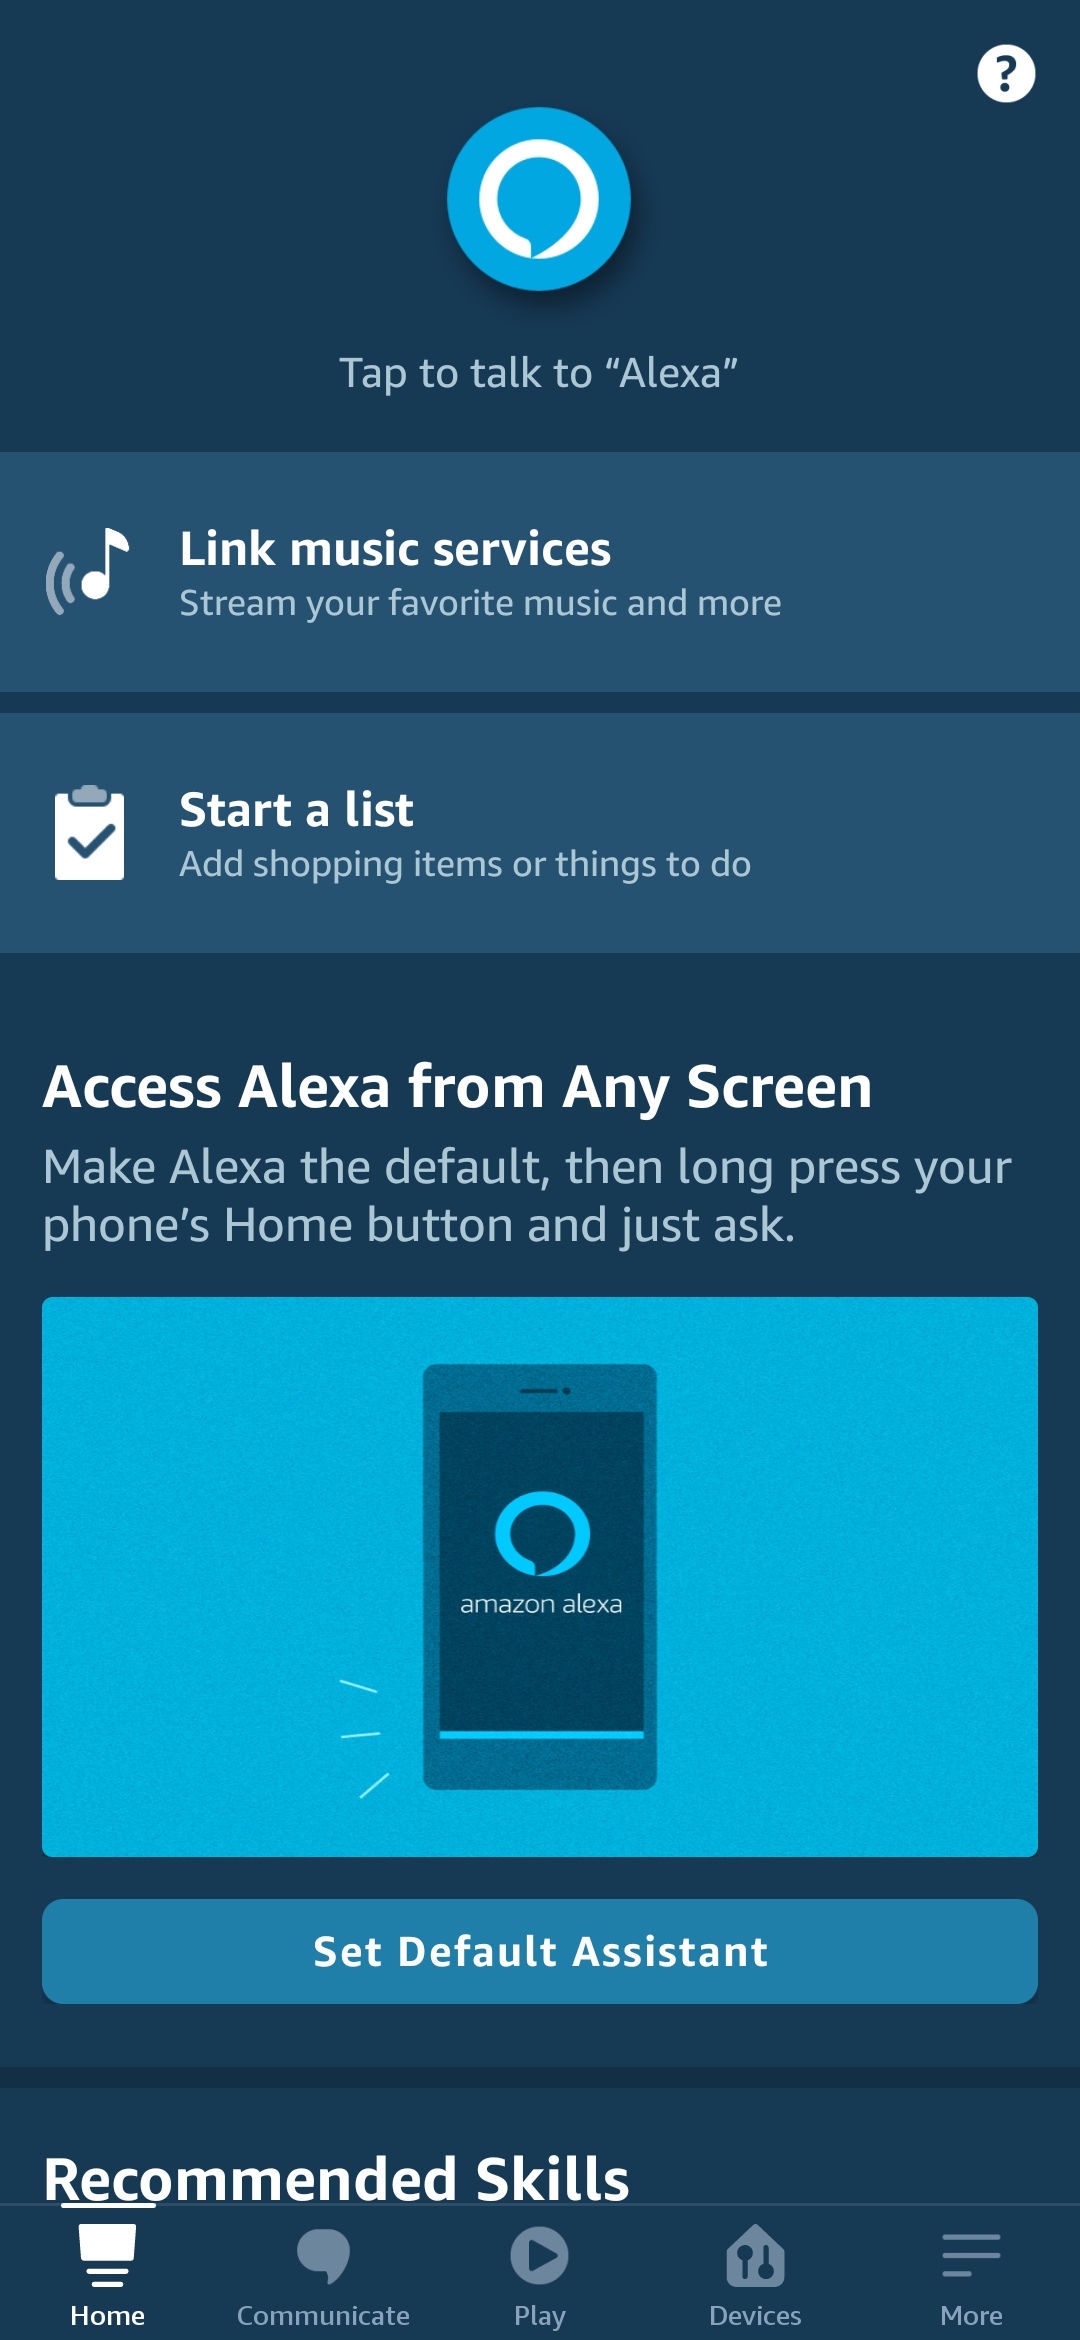
Task: Tap the clipboard checklist icon
Action: point(90,833)
